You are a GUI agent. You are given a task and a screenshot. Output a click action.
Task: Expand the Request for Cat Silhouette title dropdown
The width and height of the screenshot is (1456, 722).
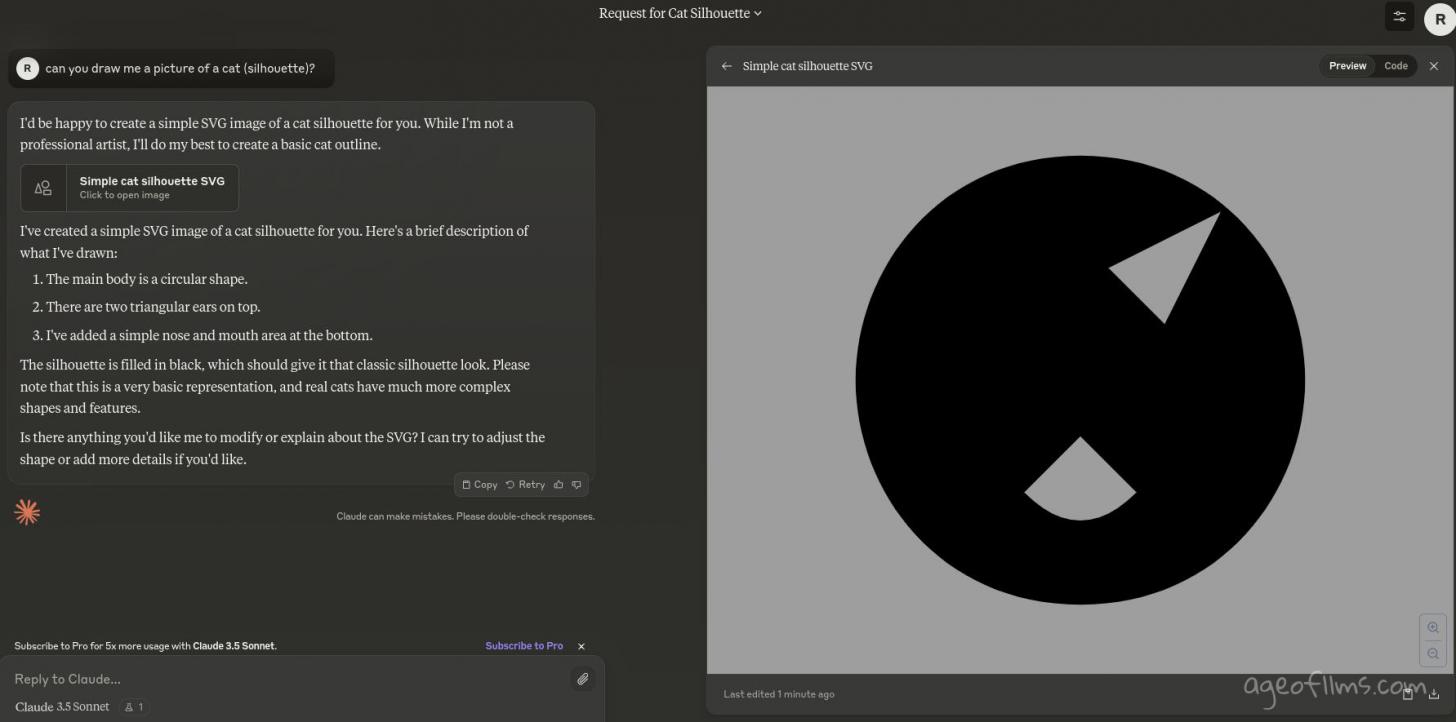(x=680, y=13)
